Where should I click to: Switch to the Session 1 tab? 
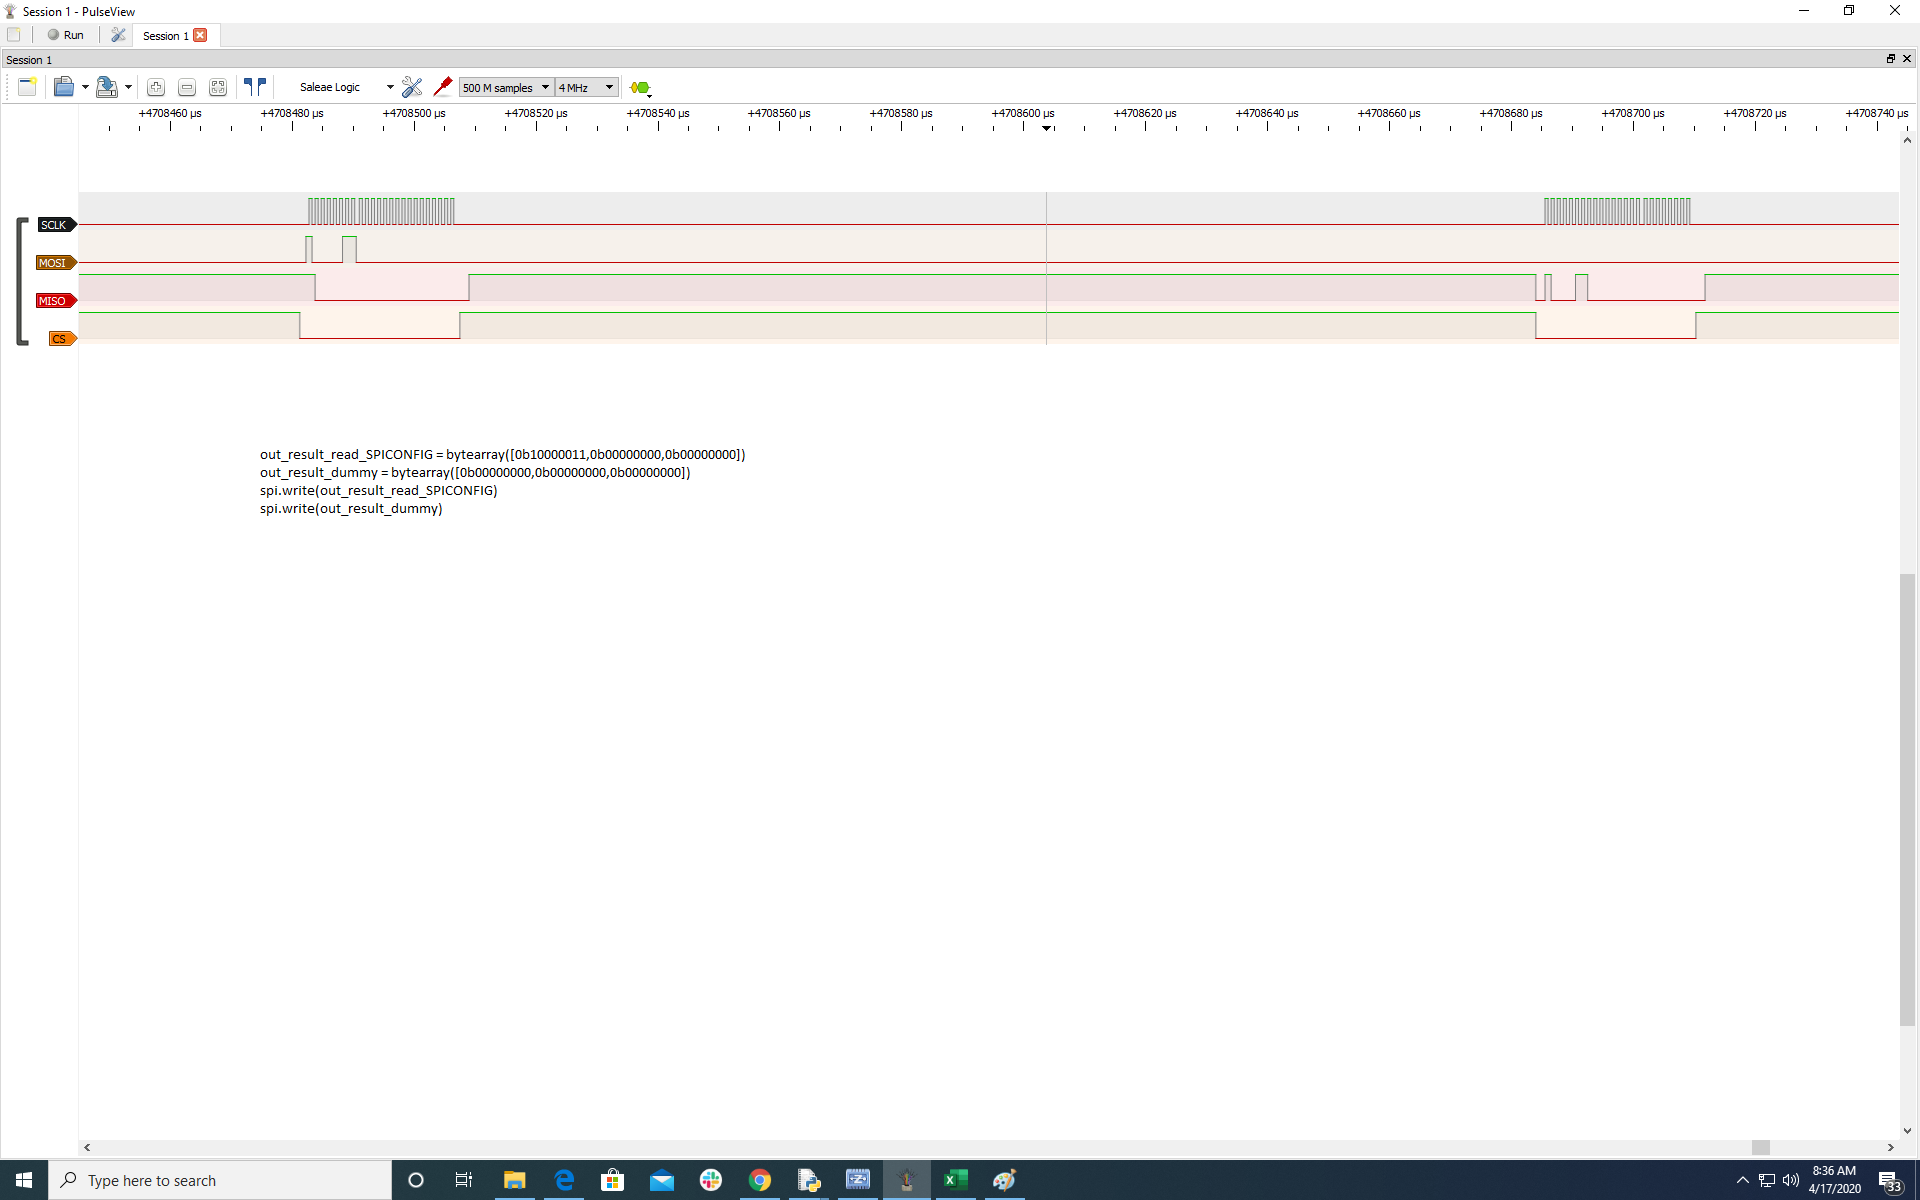coord(165,36)
